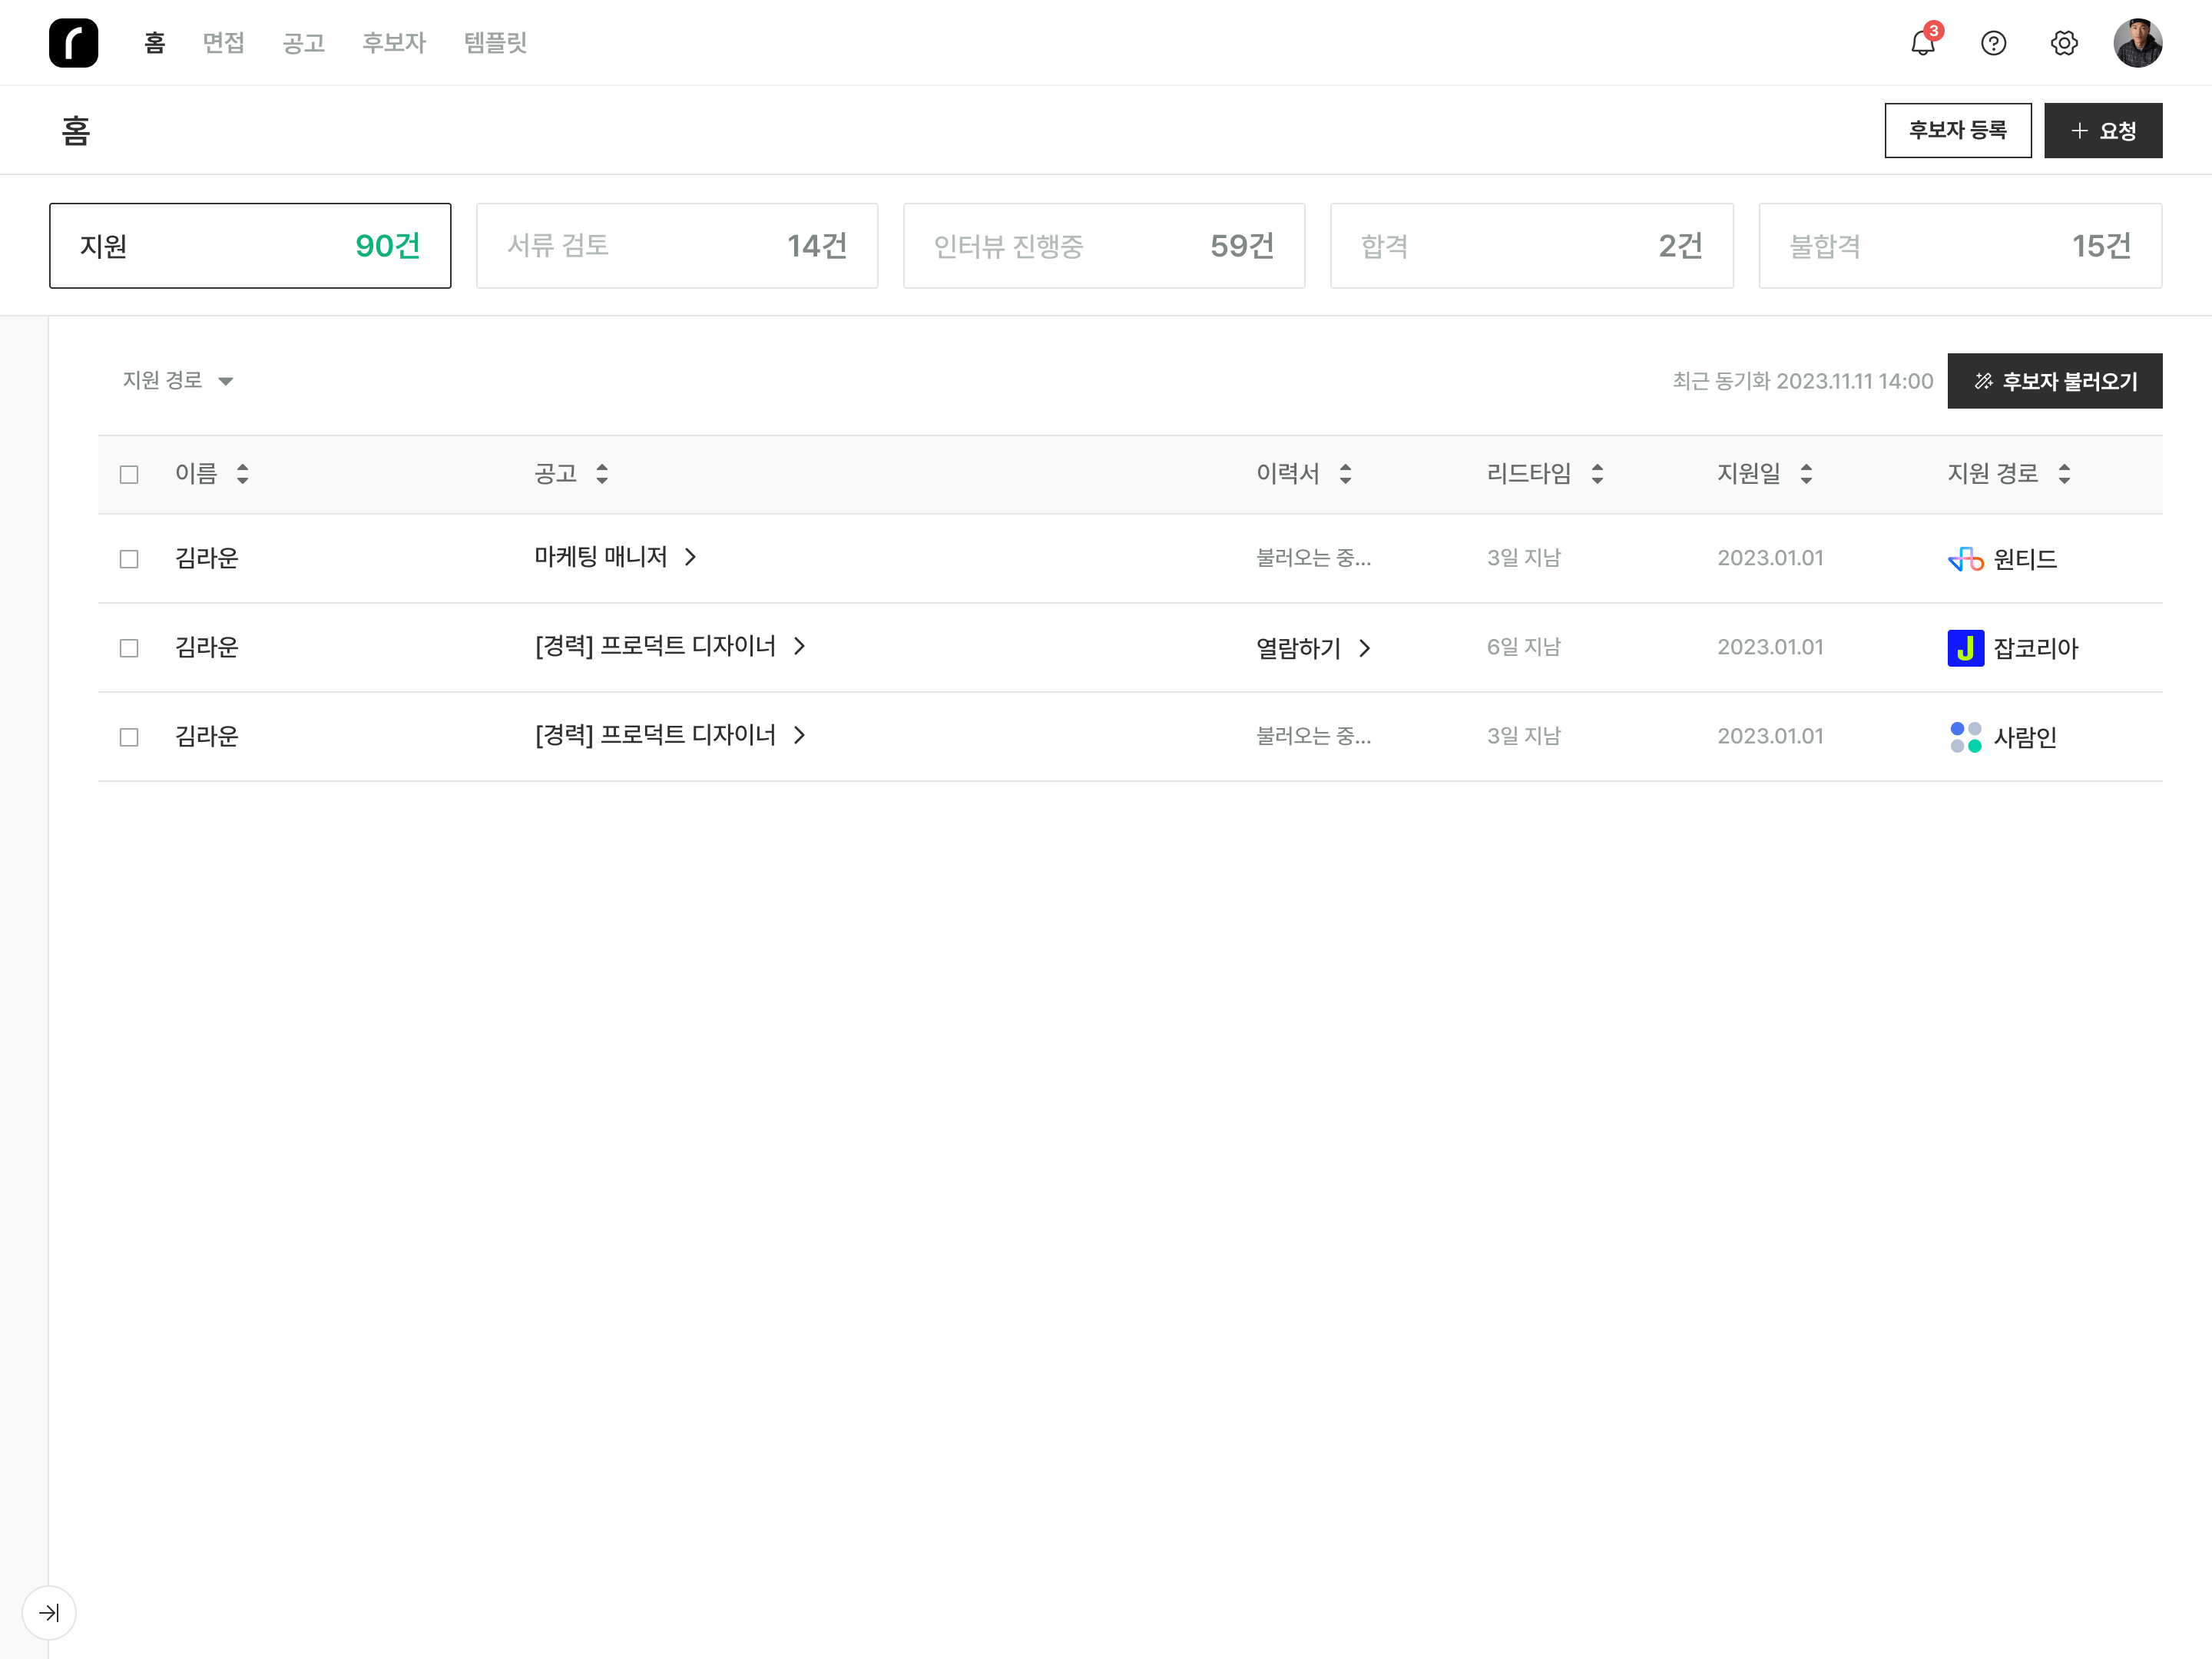Toggle the select-all header checkbox
This screenshot has width=2212, height=1659.
[x=129, y=474]
